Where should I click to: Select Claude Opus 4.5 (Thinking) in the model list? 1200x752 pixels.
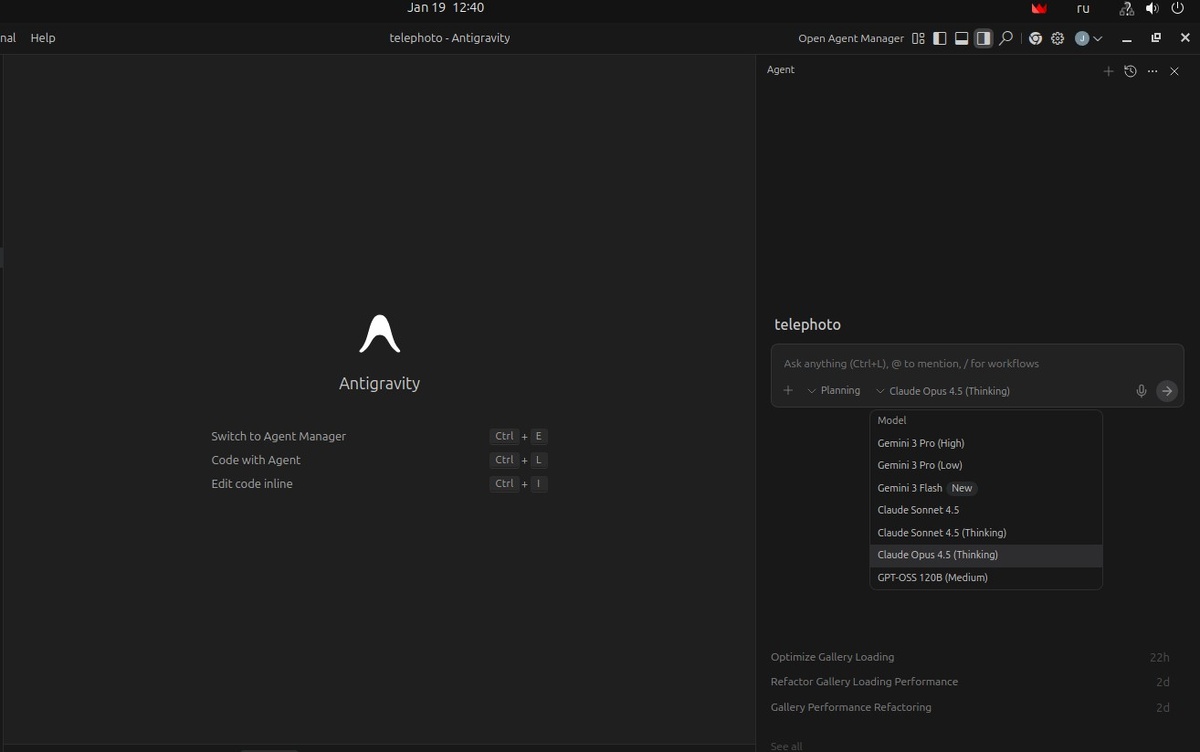[x=986, y=555]
